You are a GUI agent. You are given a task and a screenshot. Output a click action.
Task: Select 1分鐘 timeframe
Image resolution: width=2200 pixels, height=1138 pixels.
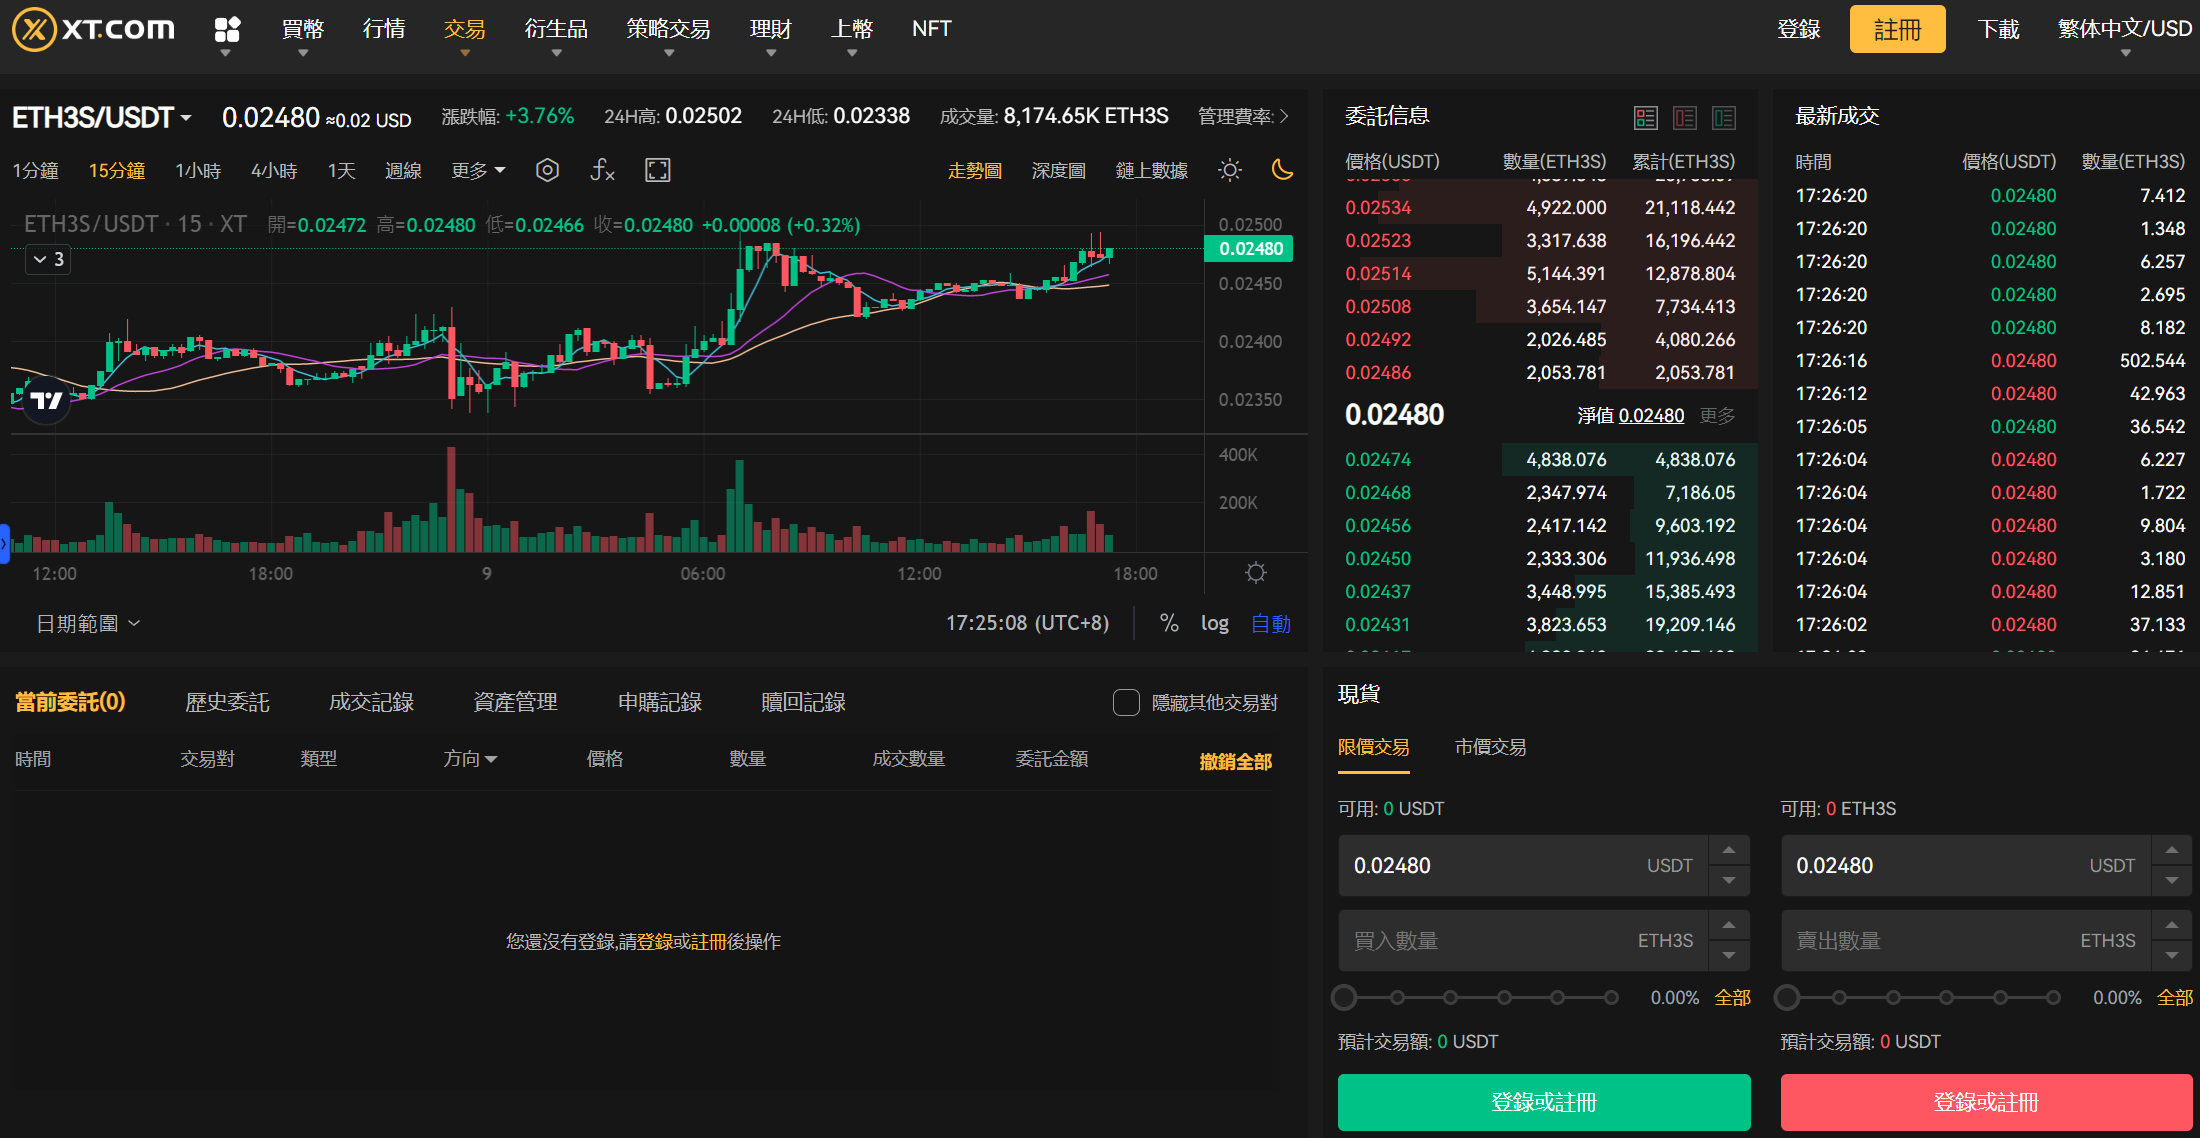tap(36, 170)
